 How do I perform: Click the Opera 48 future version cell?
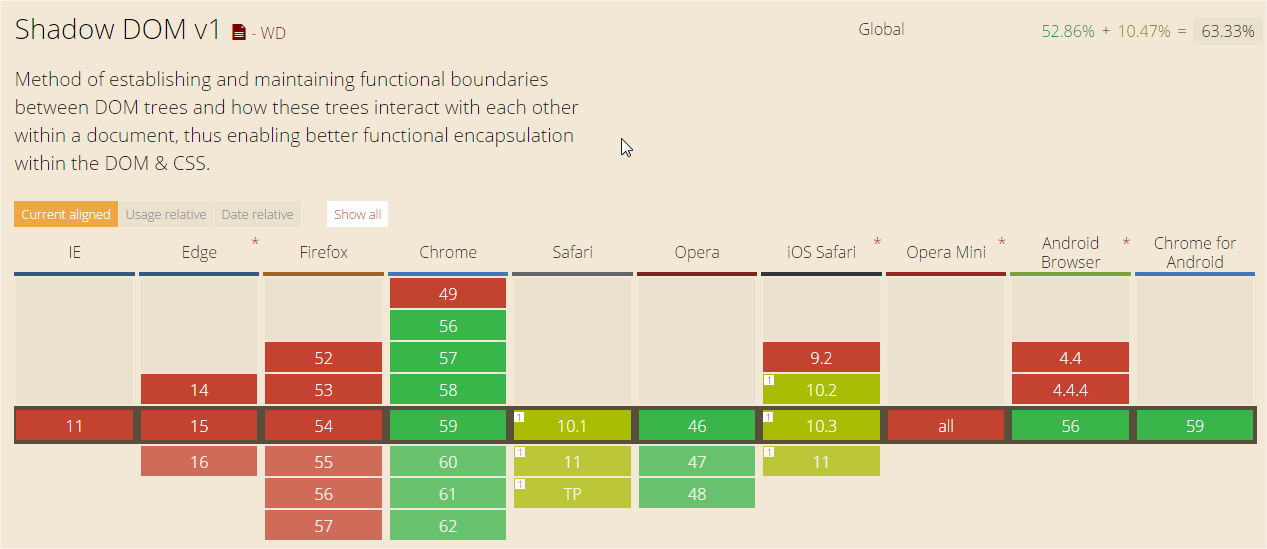point(697,494)
